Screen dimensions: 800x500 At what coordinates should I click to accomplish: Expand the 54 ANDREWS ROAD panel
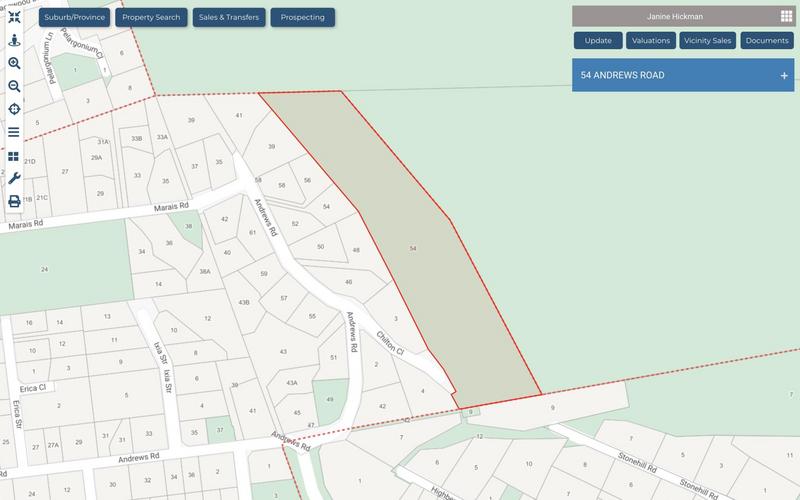pyautogui.click(x=784, y=76)
